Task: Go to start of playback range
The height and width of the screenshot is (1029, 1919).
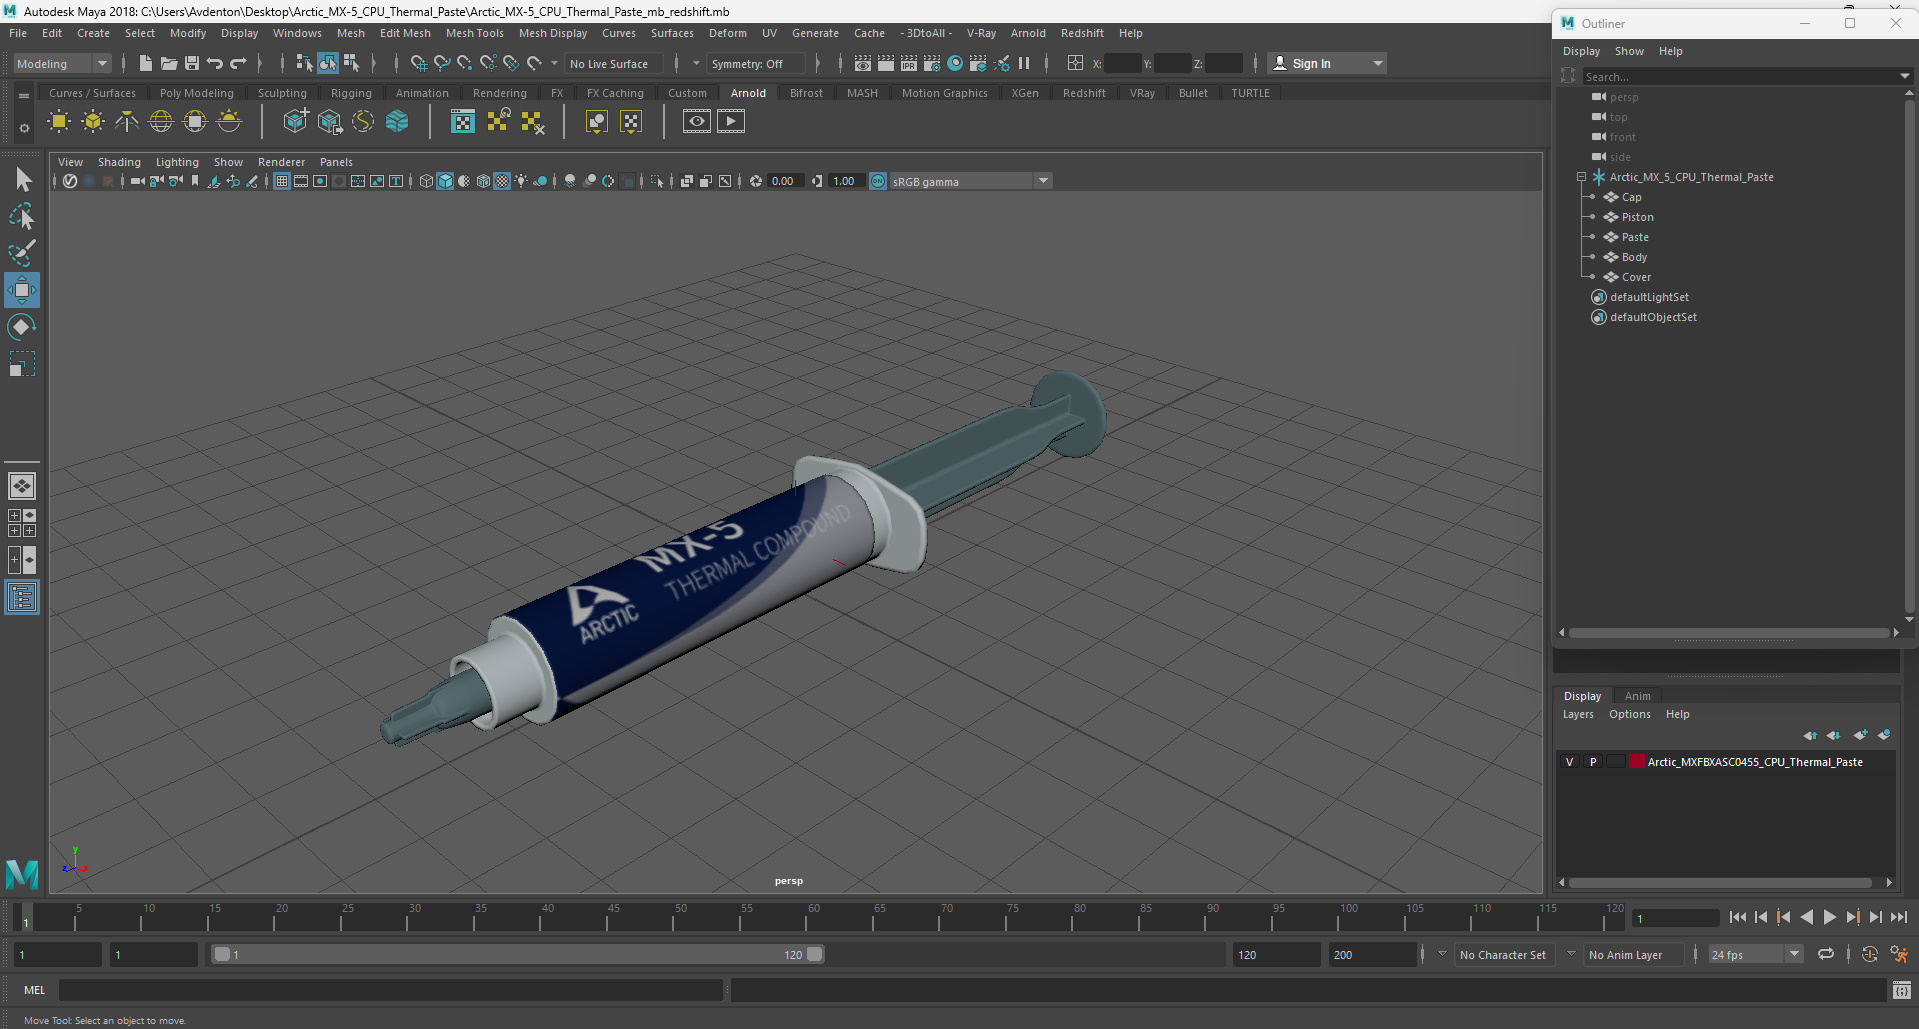Action: click(x=1738, y=917)
